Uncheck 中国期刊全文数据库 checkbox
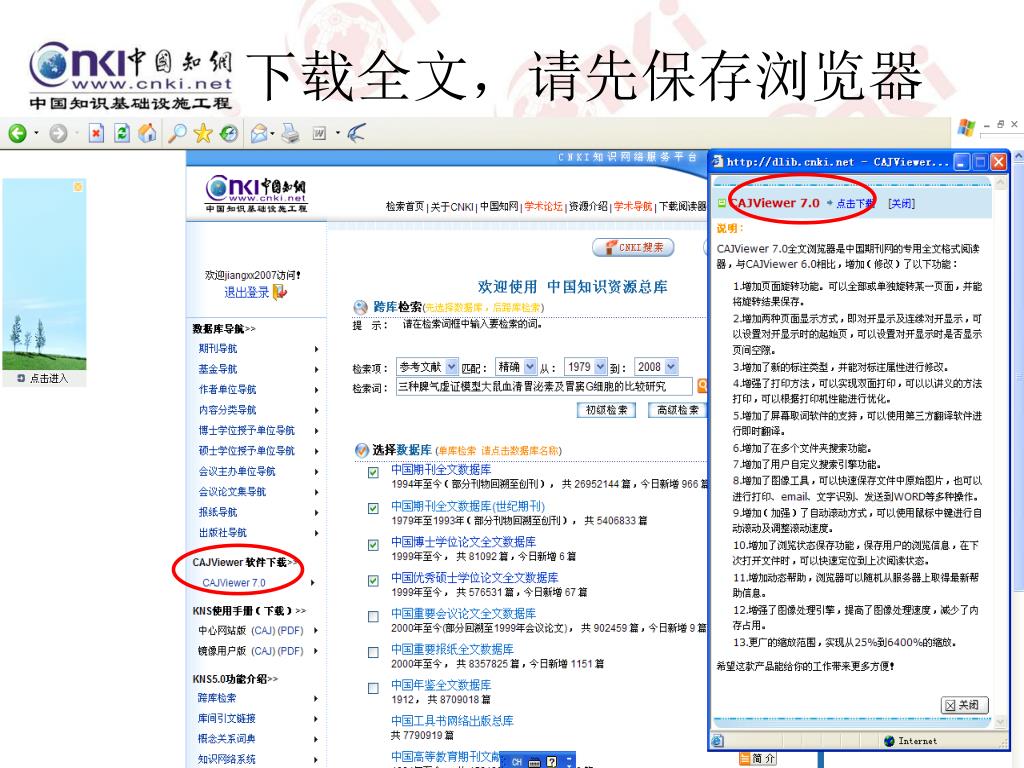This screenshot has height=768, width=1024. [x=373, y=472]
